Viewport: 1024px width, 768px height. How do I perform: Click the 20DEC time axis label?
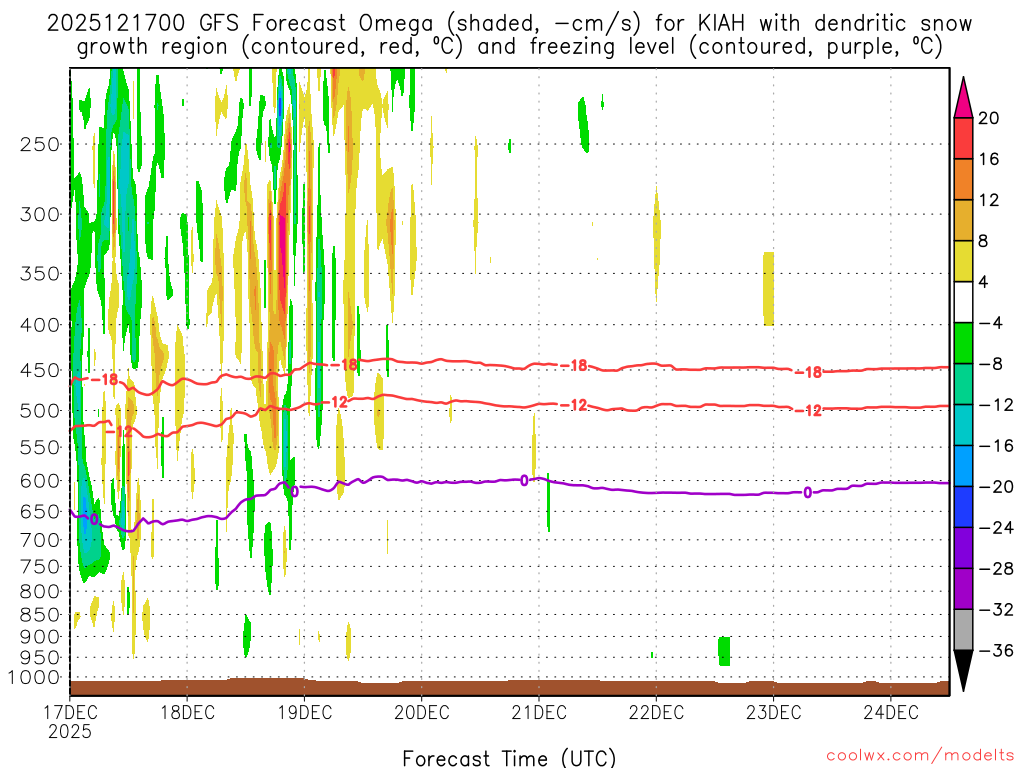[x=422, y=712]
